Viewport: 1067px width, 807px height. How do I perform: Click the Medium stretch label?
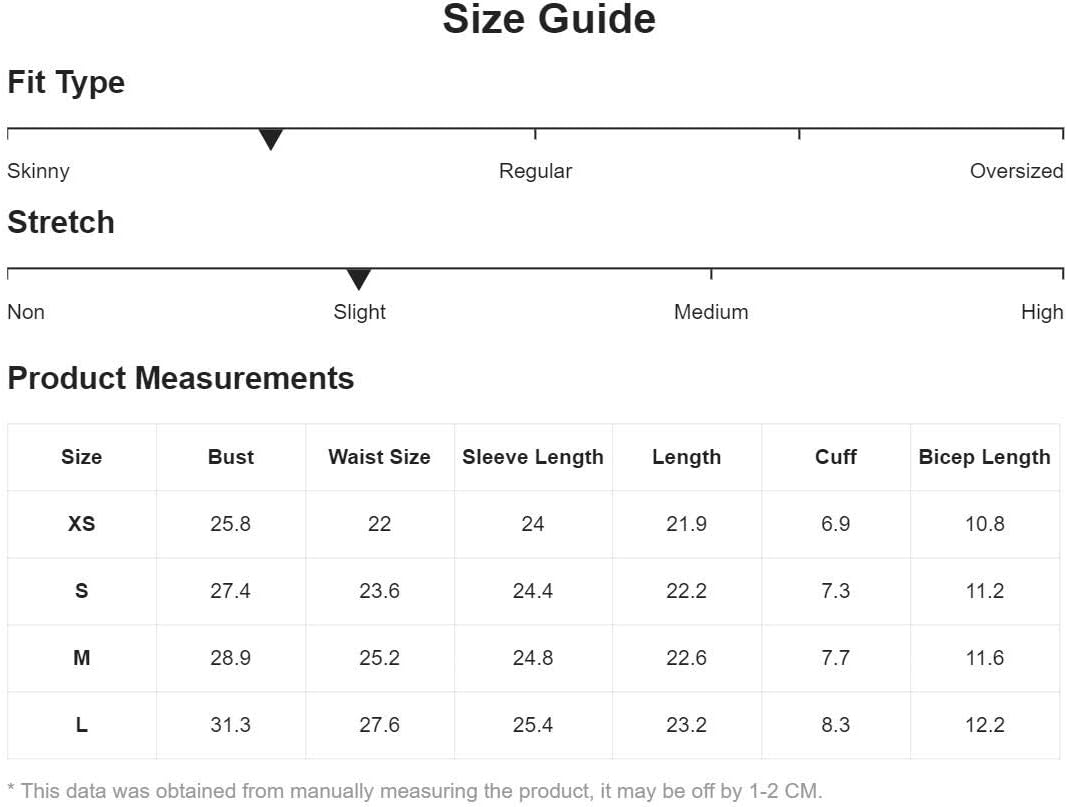point(711,312)
